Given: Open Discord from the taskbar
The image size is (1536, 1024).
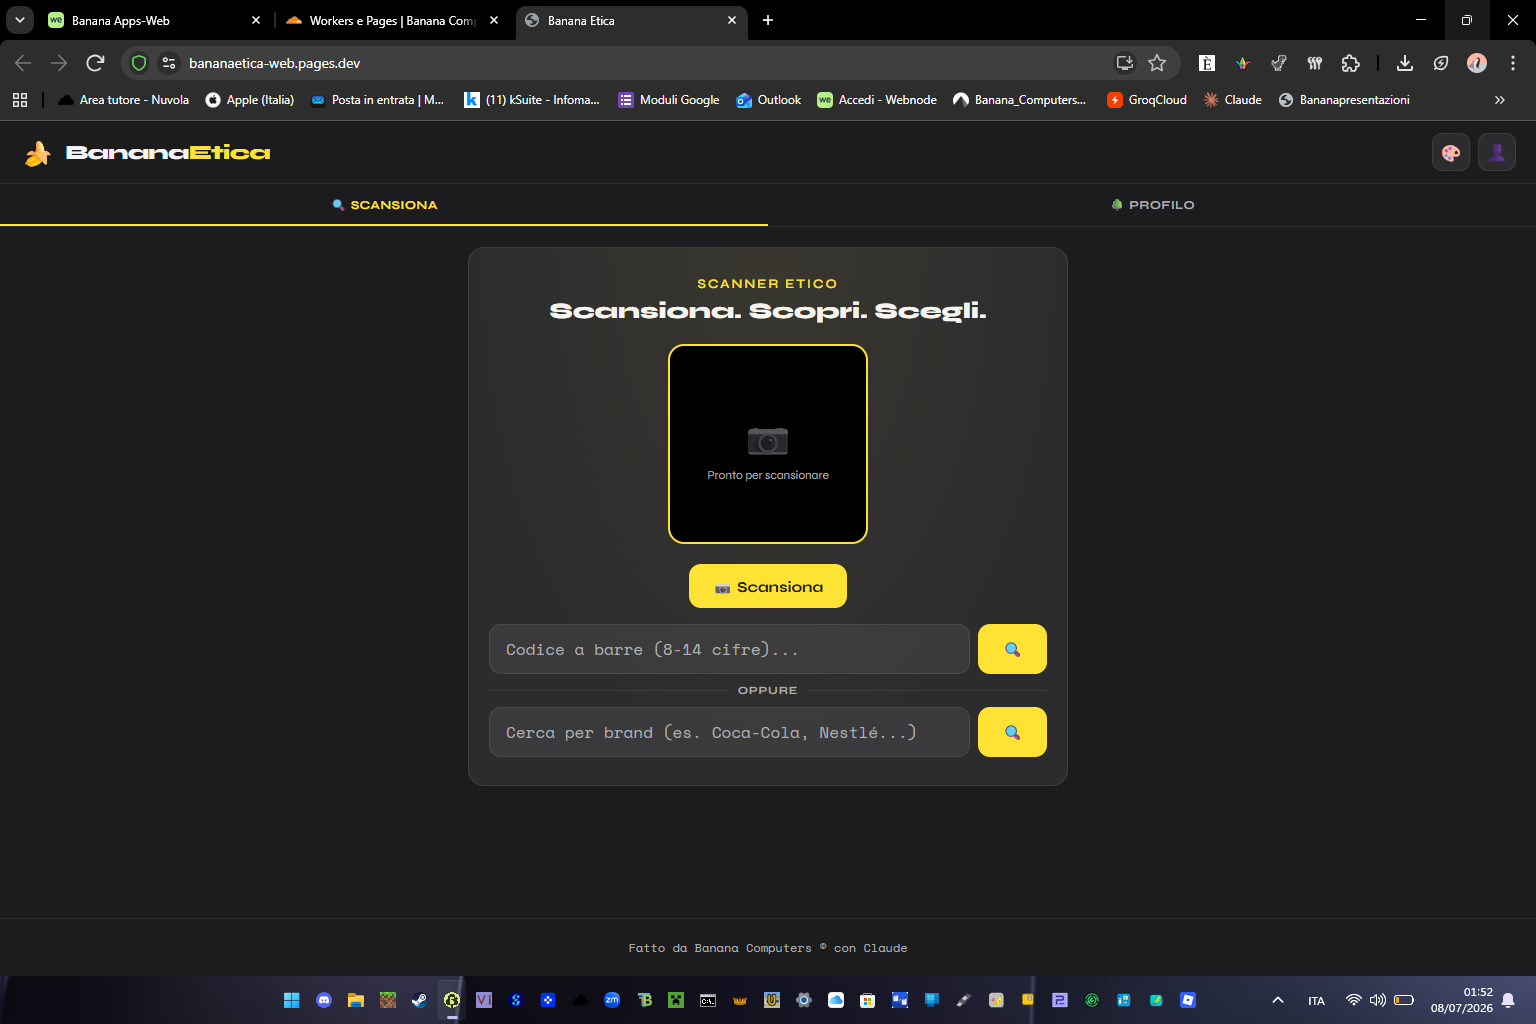Looking at the screenshot, I should [324, 1000].
